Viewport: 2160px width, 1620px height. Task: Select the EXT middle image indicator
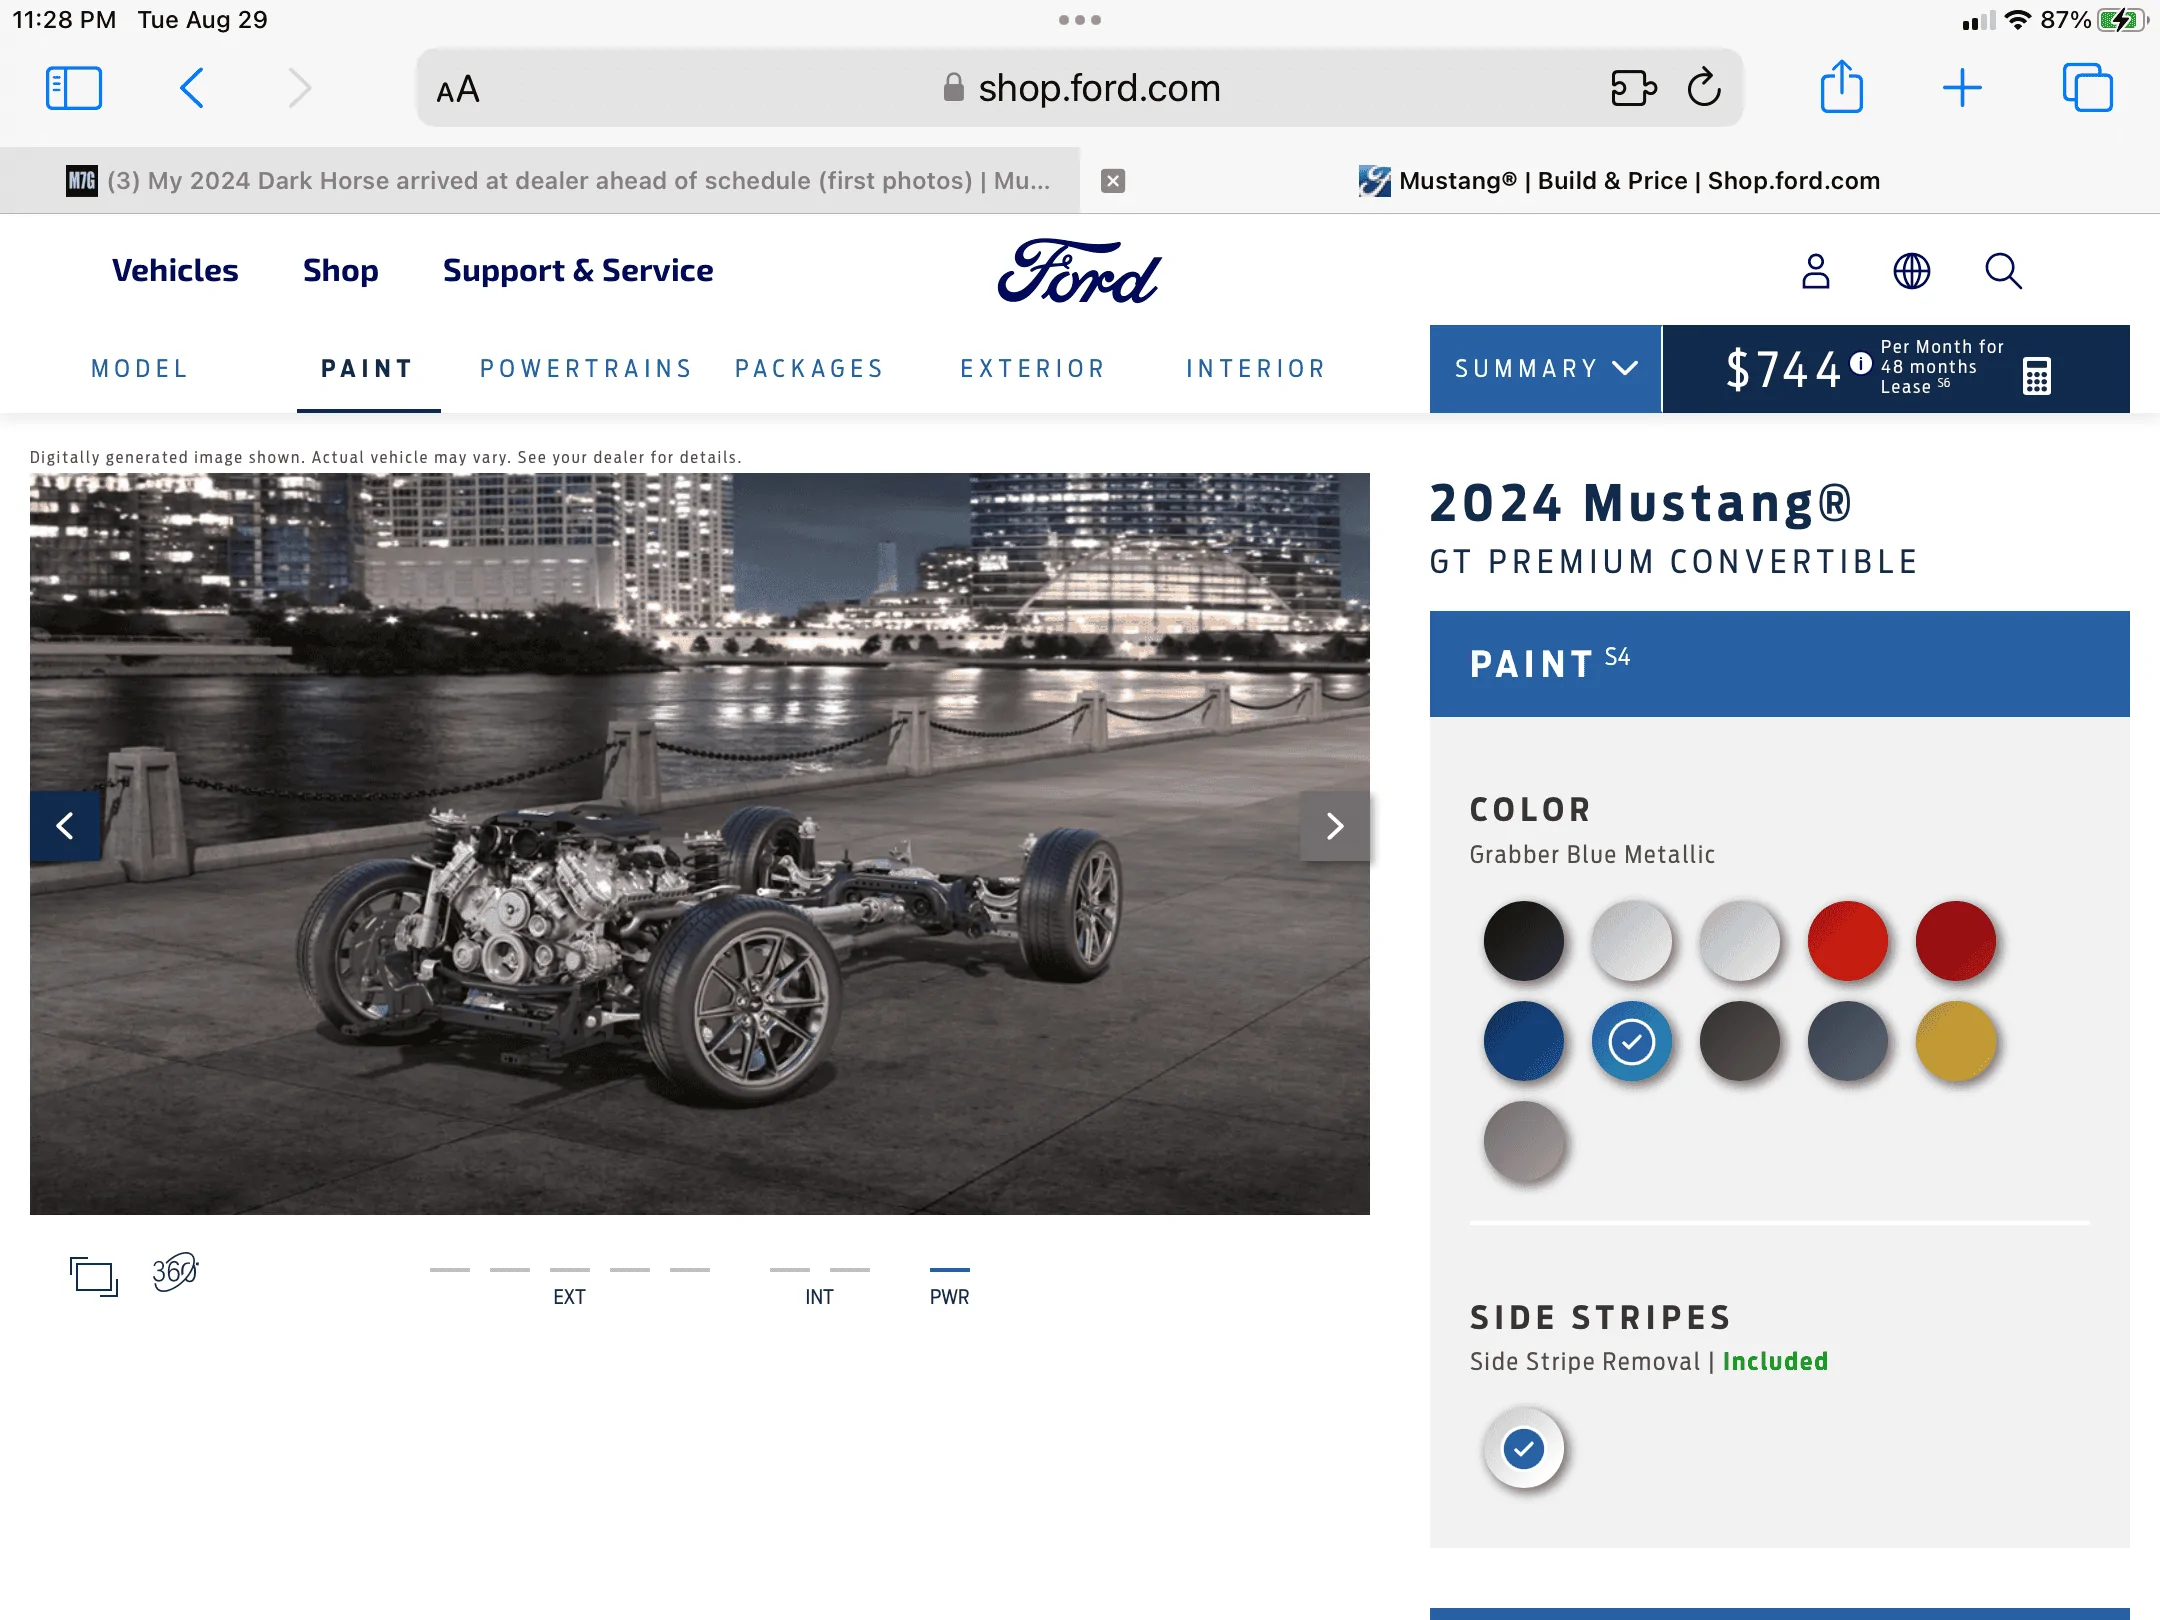pos(570,1270)
